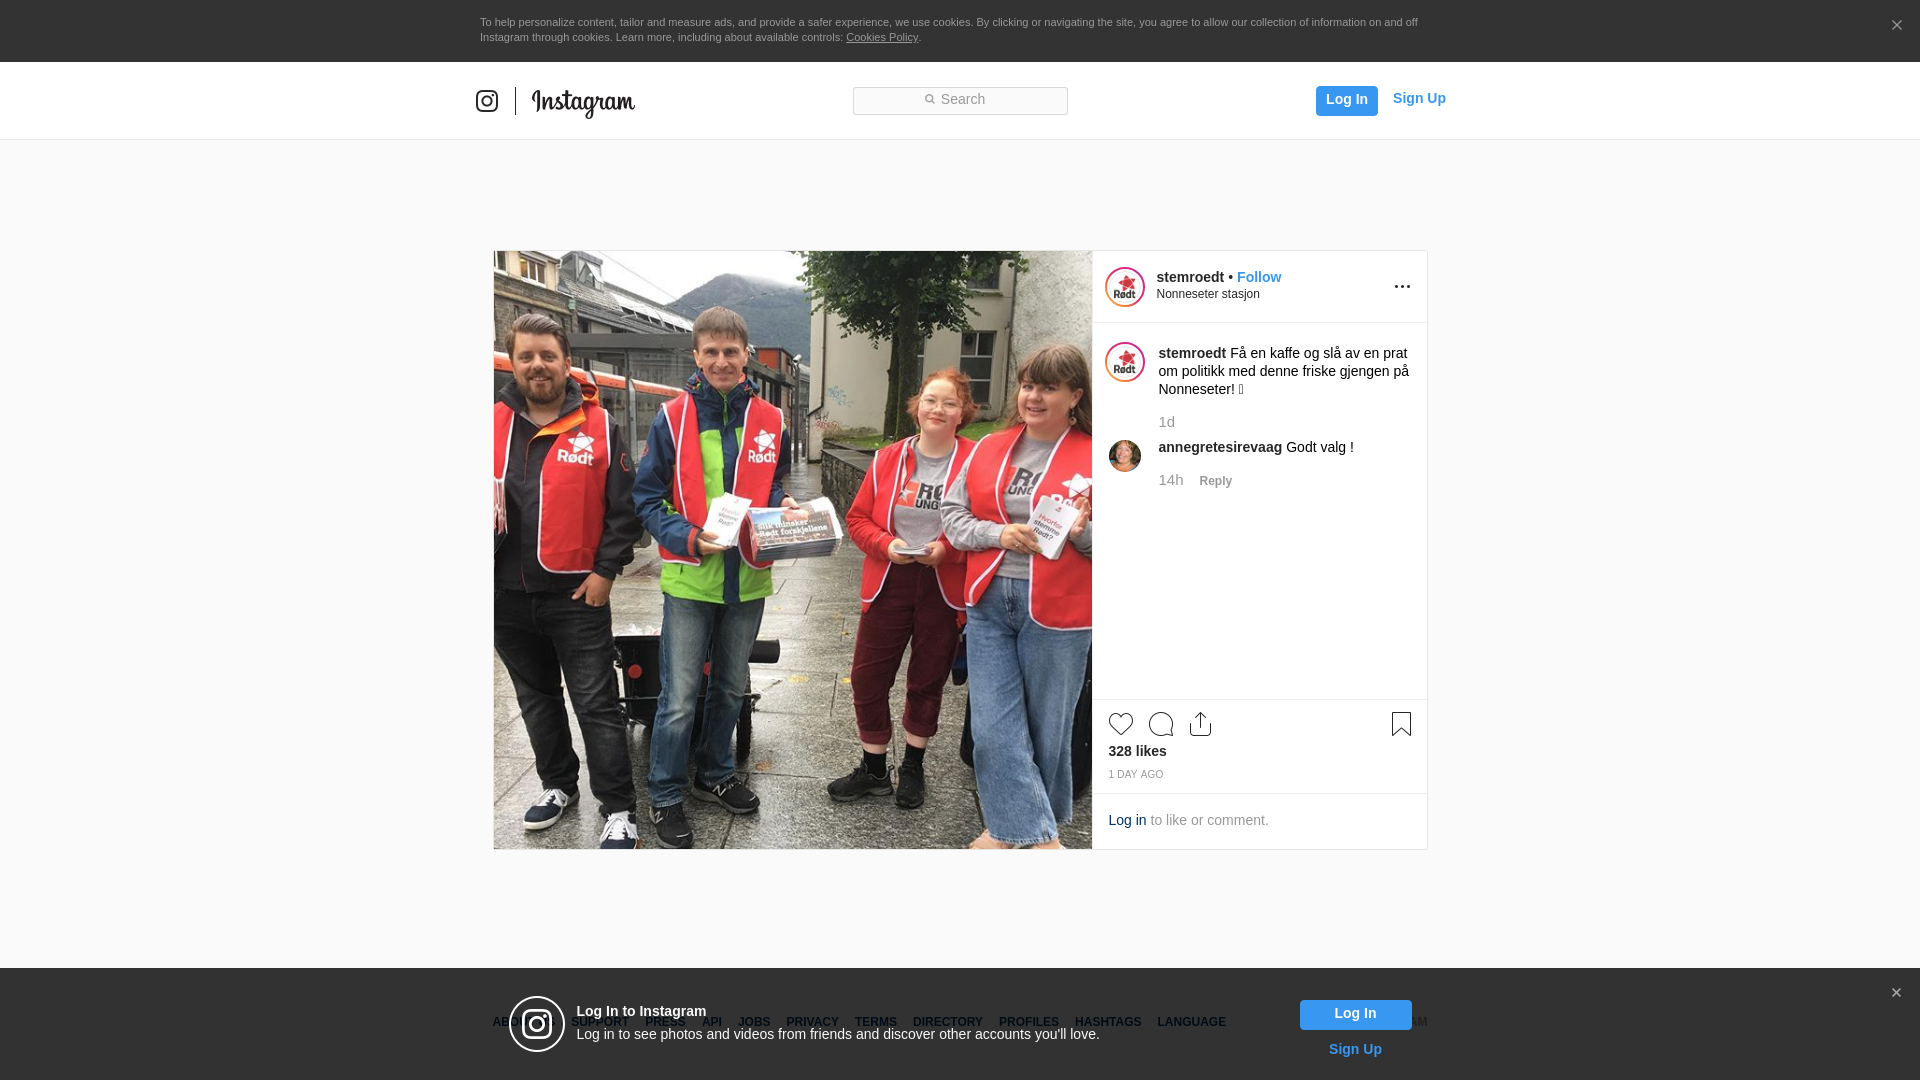The width and height of the screenshot is (1920, 1080).
Task: Like the post with heart icon
Action: coord(1121,724)
